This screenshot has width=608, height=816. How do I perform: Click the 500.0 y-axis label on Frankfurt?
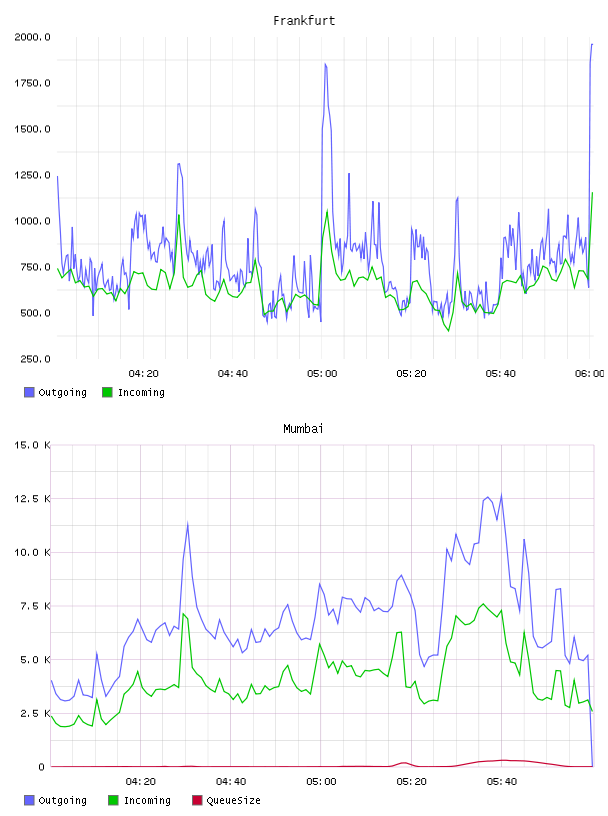[35, 313]
